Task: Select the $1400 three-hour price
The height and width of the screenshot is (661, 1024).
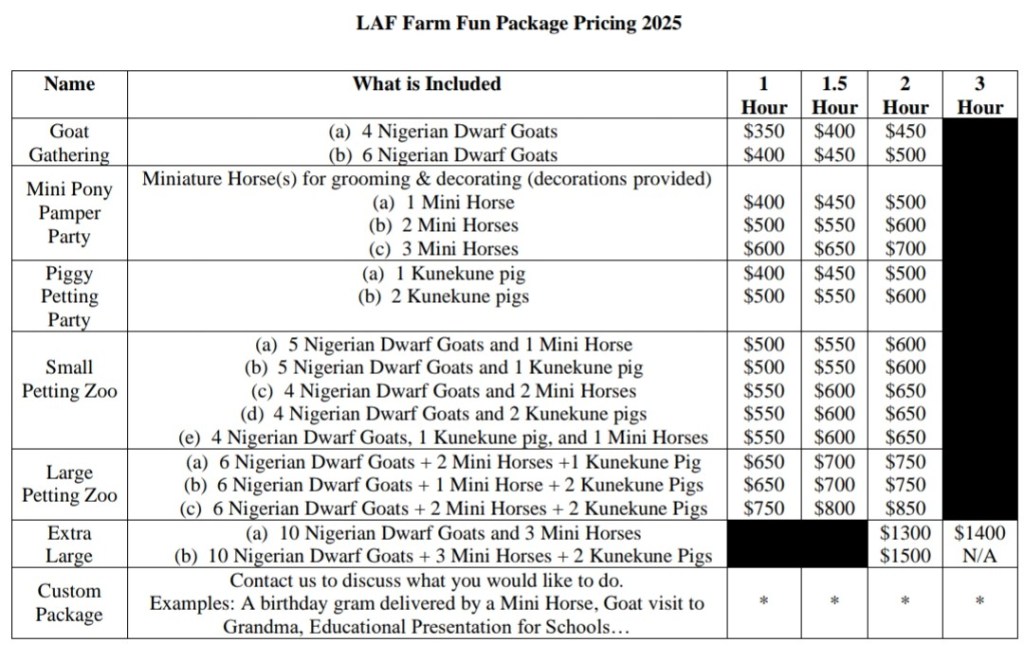Action: coord(979,533)
